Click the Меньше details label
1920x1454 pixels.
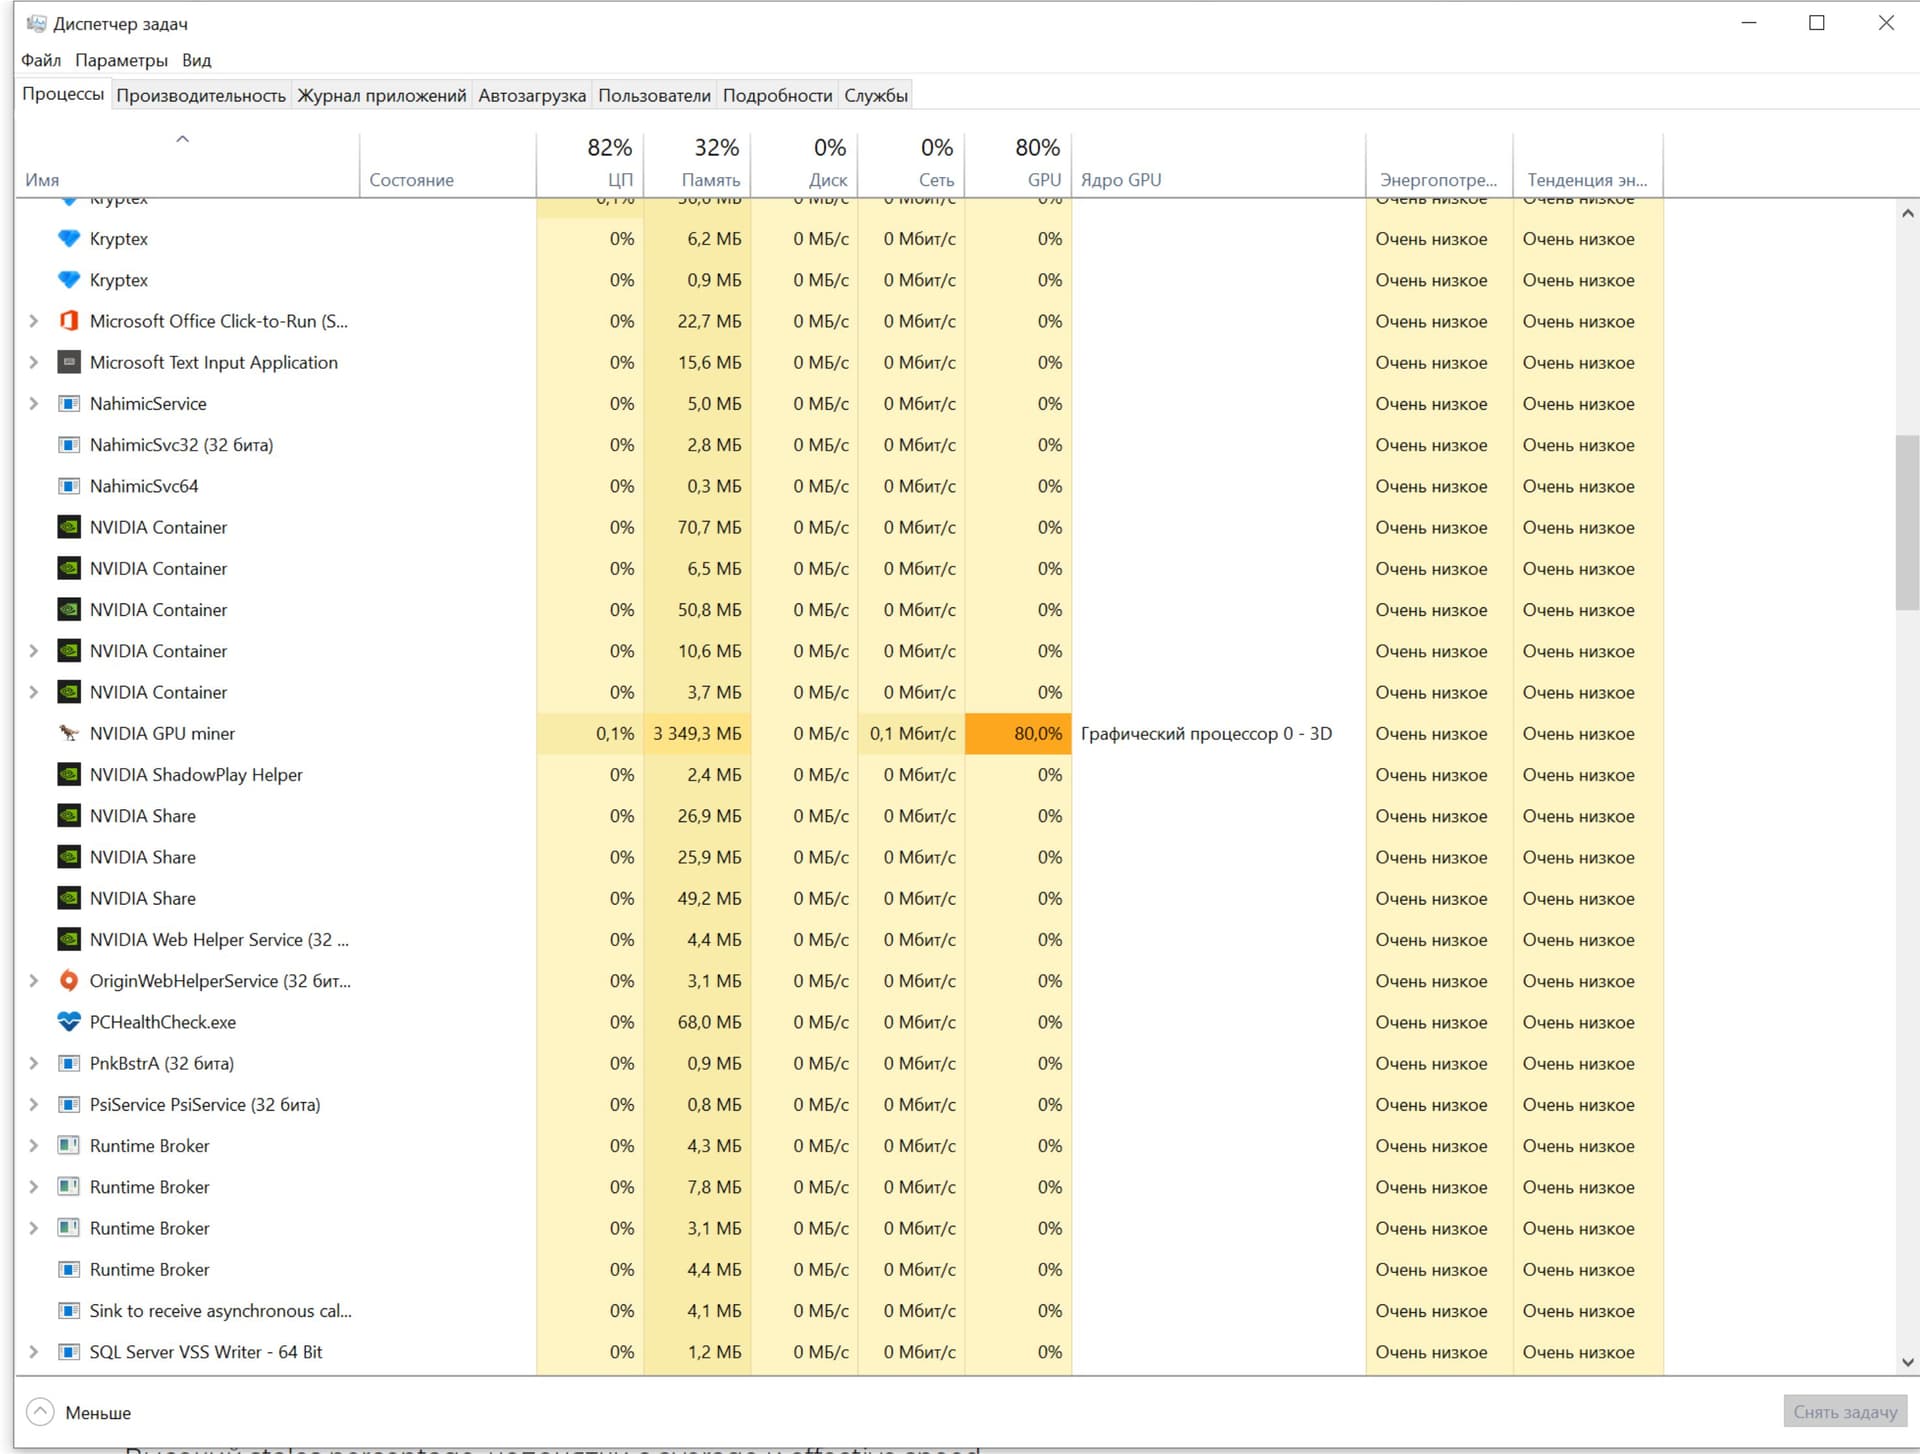click(x=98, y=1412)
